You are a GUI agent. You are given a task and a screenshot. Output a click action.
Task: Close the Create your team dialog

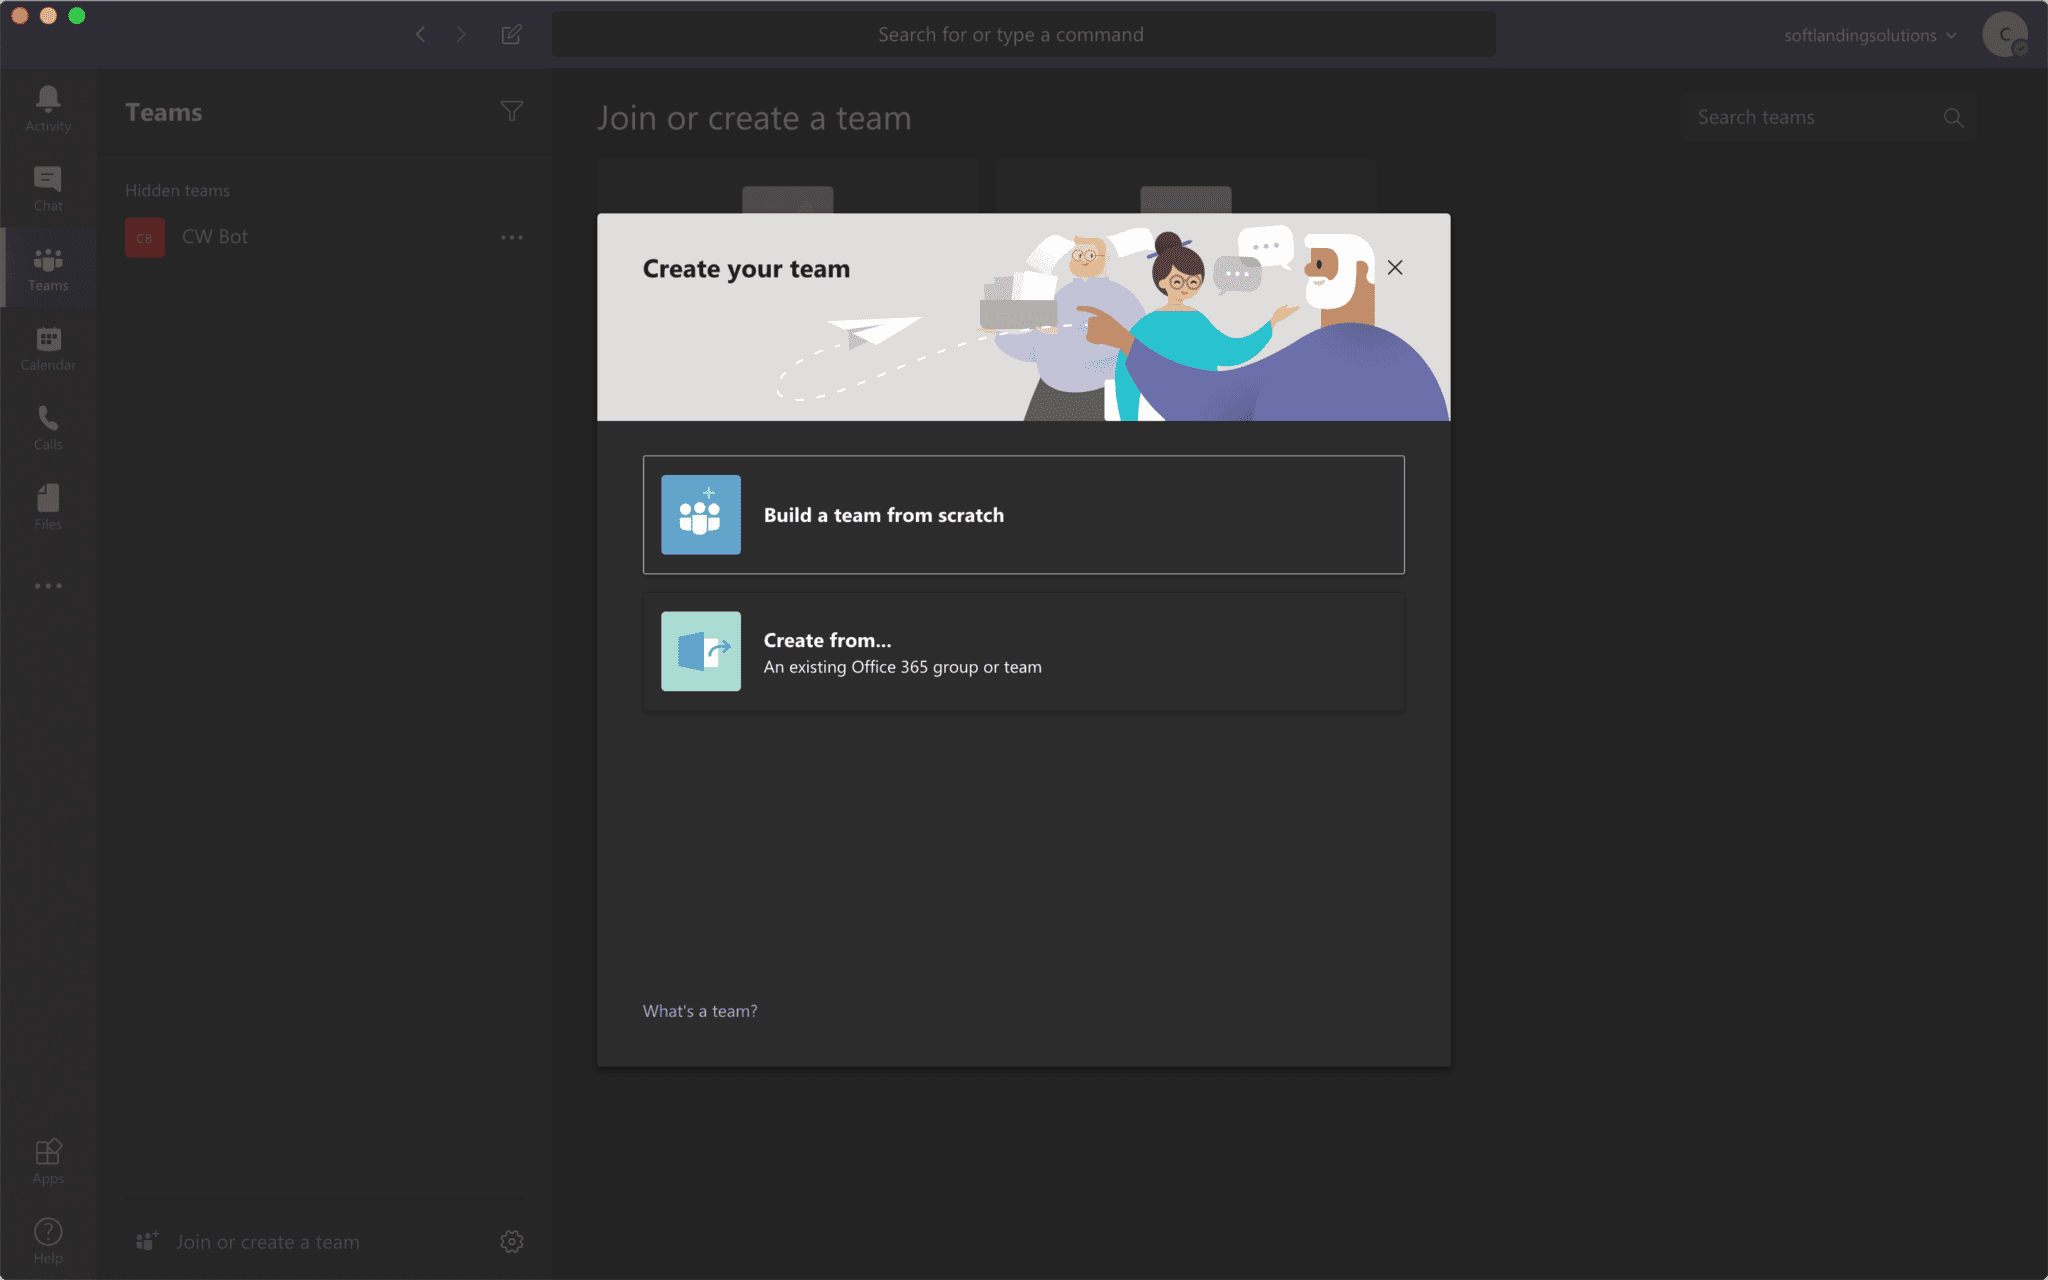(1395, 267)
